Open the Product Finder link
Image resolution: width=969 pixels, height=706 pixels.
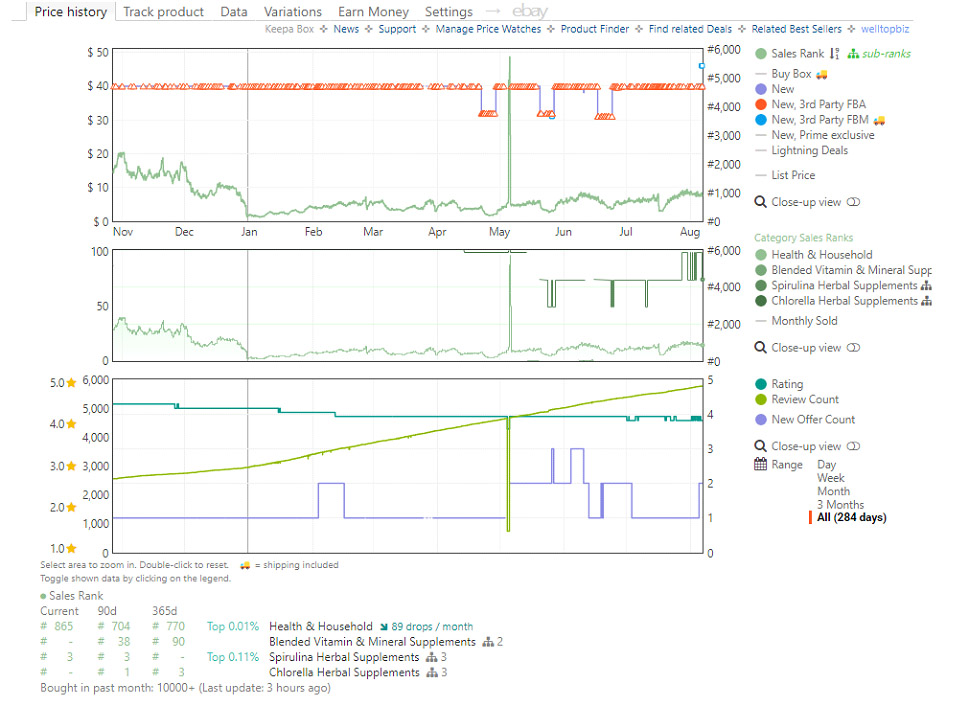pyautogui.click(x=594, y=29)
